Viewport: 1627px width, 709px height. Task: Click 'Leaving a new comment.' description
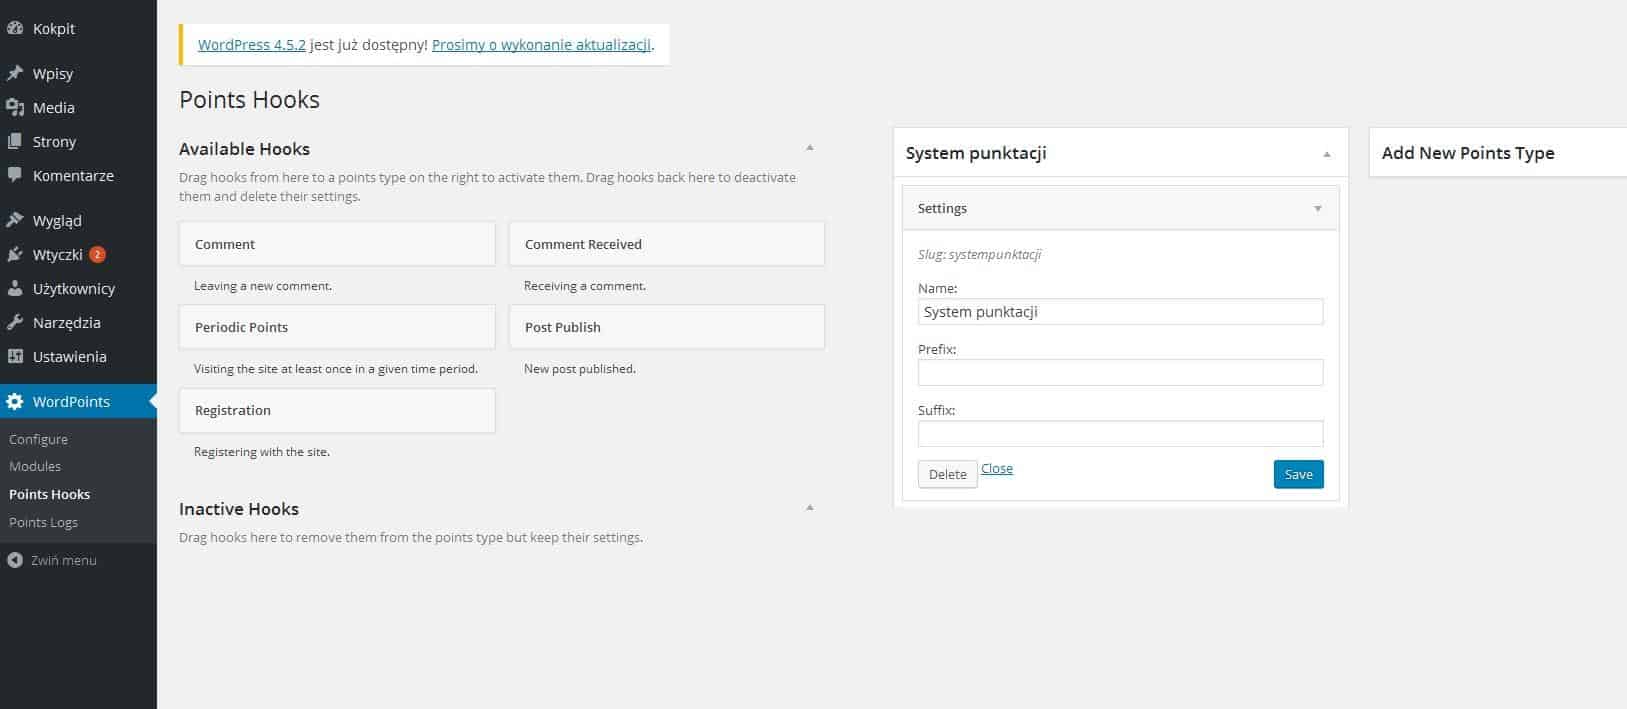click(x=263, y=286)
